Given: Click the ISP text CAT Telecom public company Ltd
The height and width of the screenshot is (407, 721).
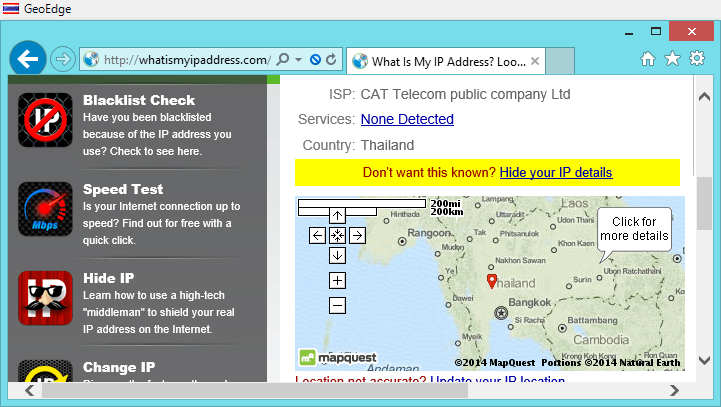Looking at the screenshot, I should 465,94.
